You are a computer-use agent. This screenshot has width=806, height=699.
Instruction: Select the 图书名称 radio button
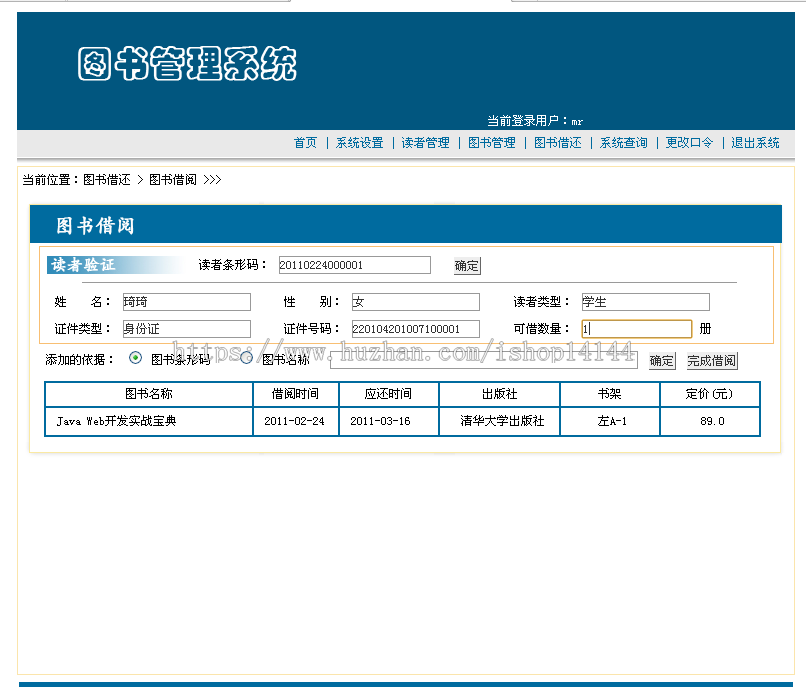[247, 358]
